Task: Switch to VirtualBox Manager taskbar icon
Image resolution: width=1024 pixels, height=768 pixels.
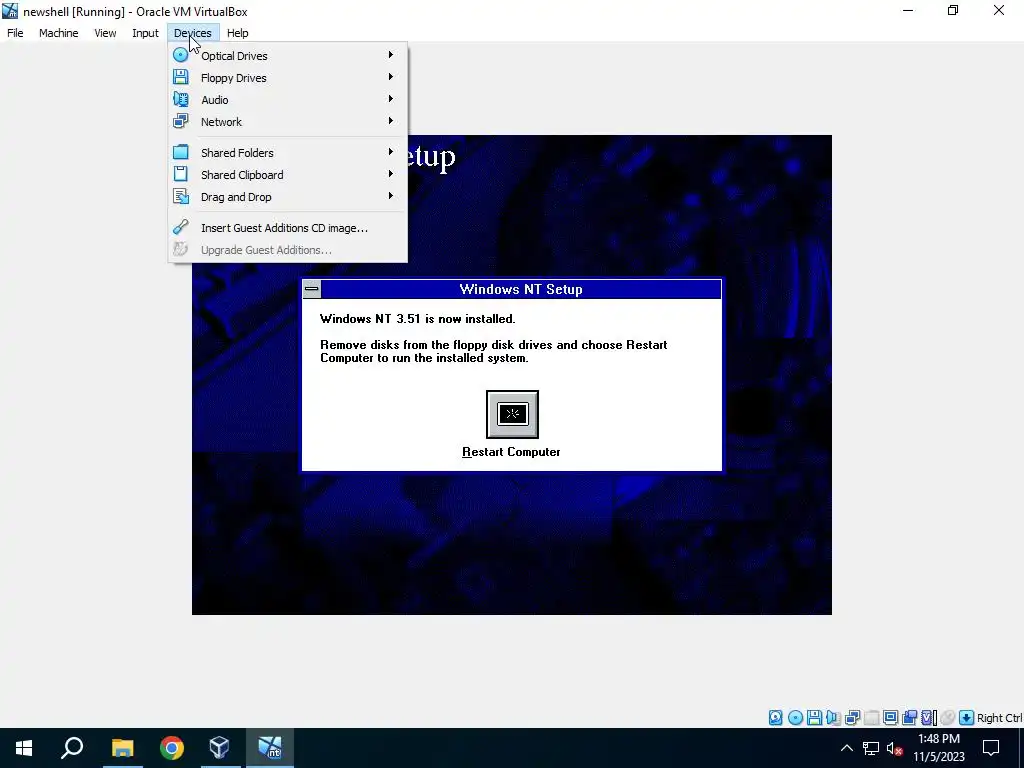Action: (x=220, y=748)
